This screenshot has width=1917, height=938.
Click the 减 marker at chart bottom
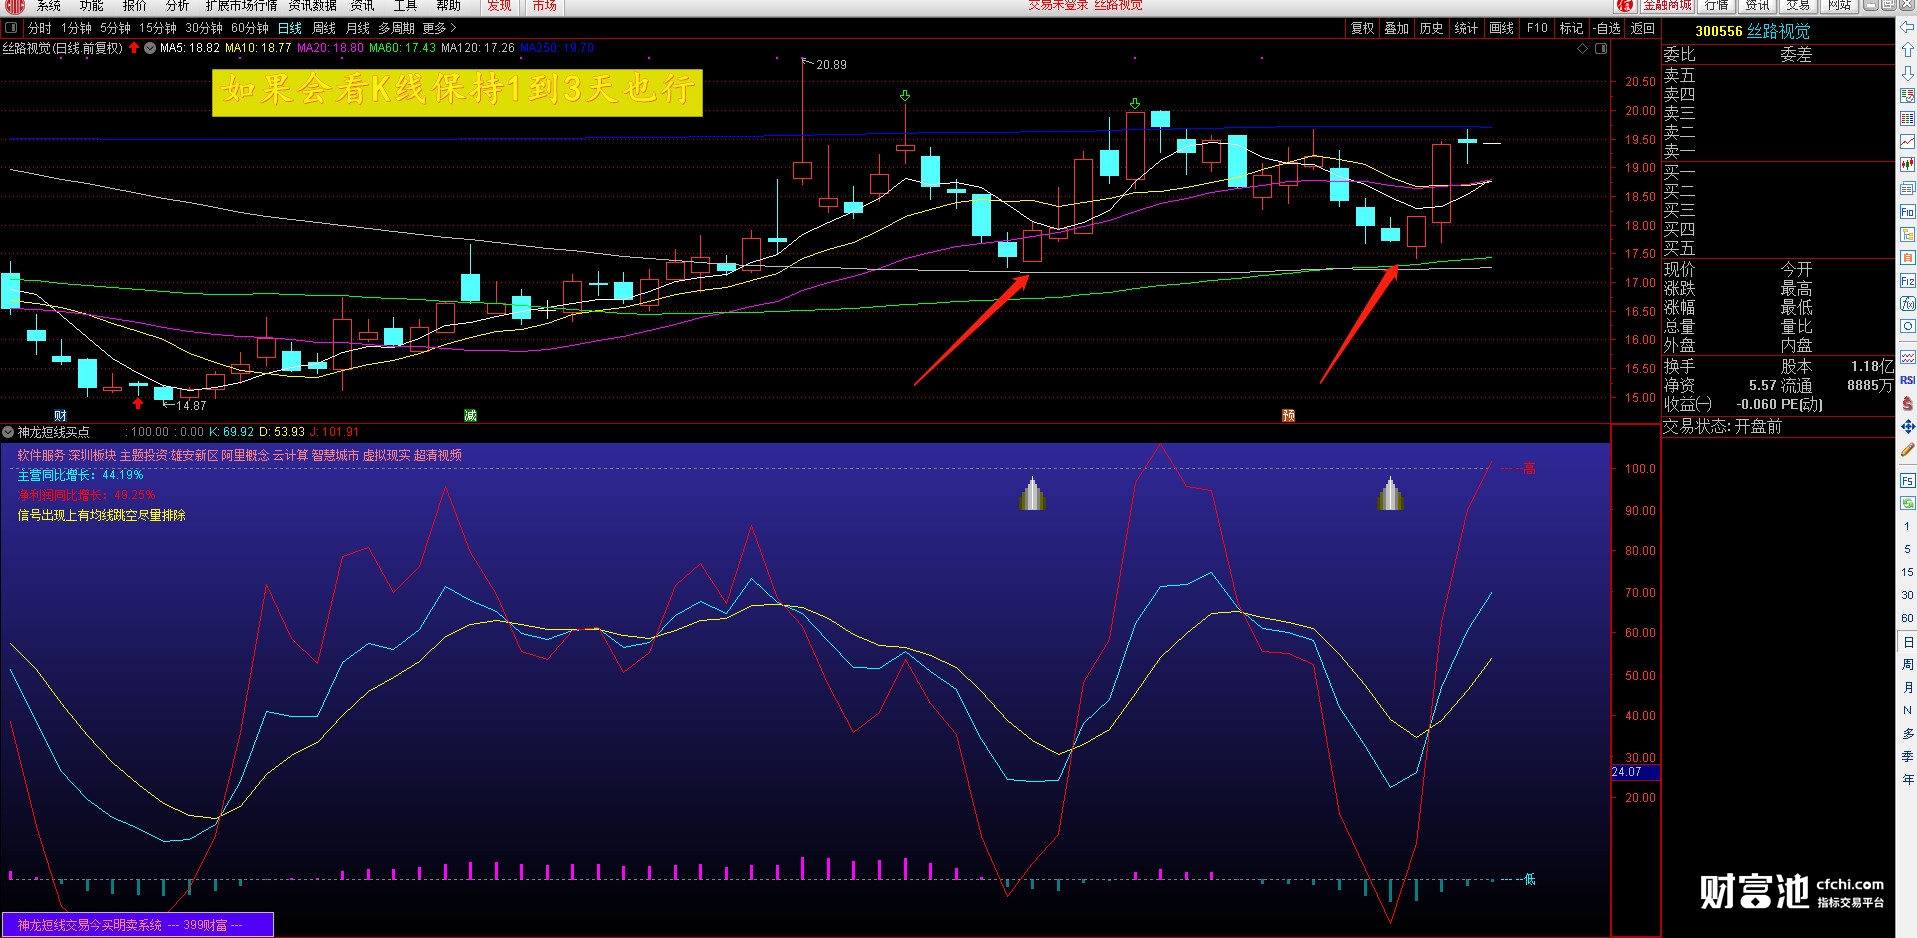click(470, 415)
